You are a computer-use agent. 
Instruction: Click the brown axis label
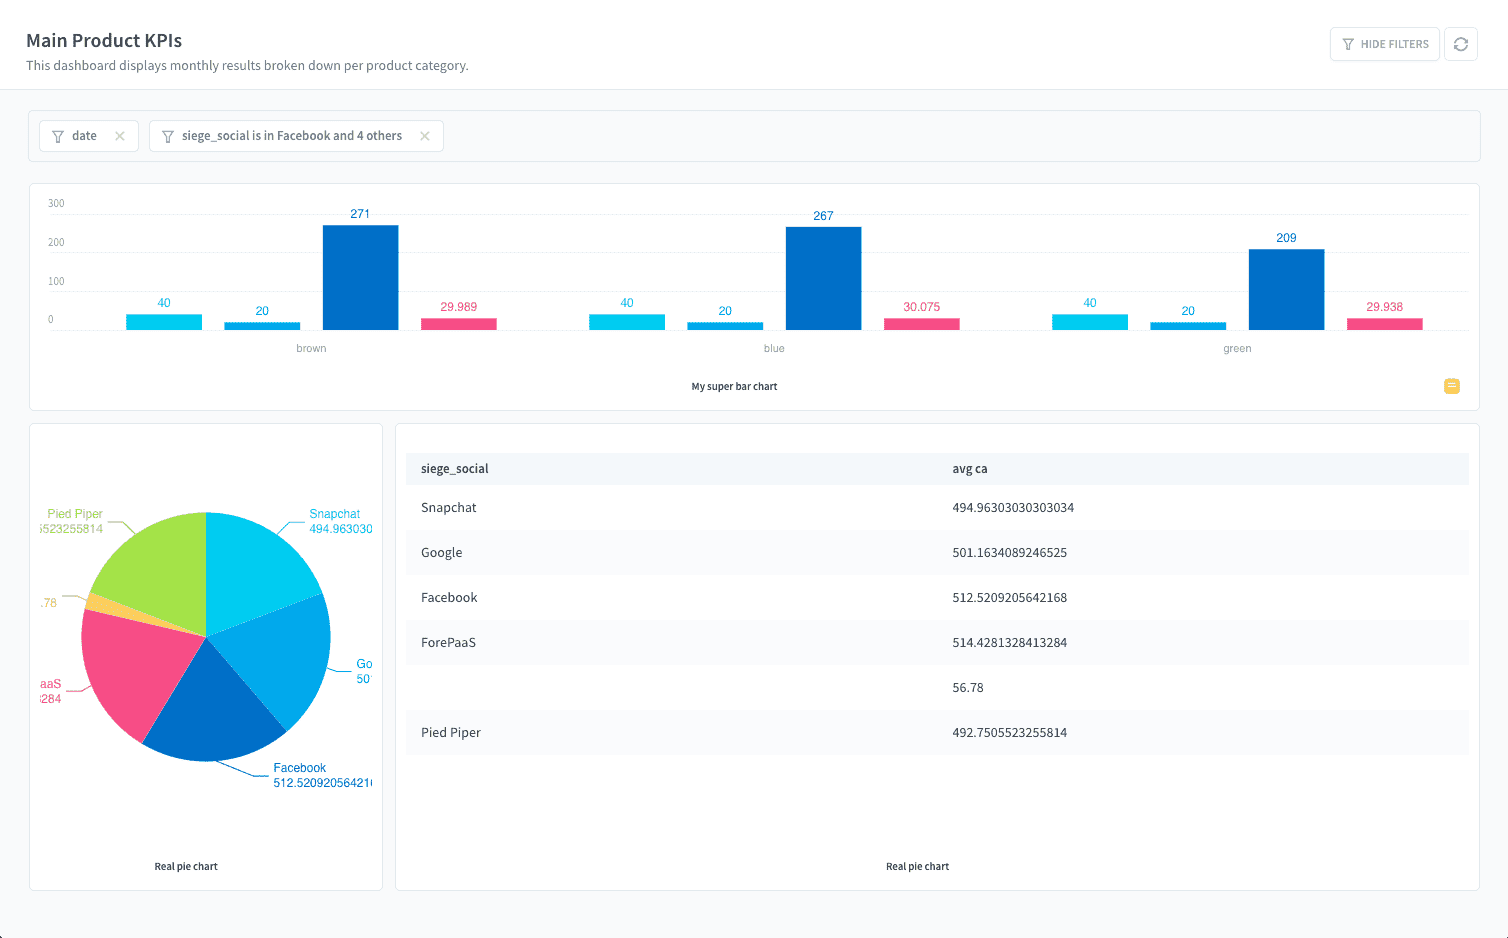click(311, 348)
